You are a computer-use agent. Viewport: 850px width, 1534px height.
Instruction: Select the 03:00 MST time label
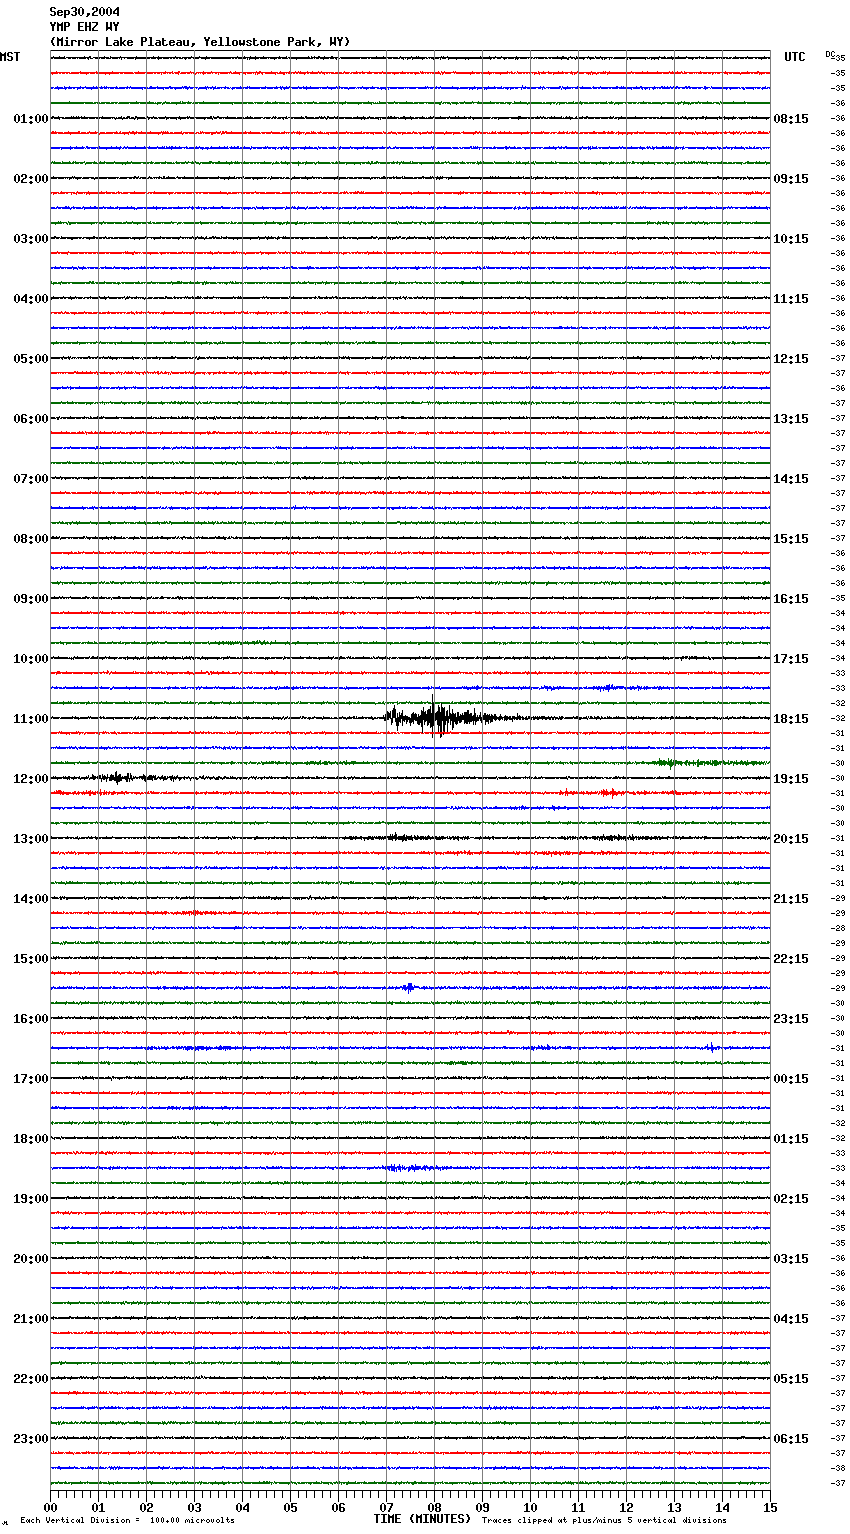pyautogui.click(x=30, y=239)
